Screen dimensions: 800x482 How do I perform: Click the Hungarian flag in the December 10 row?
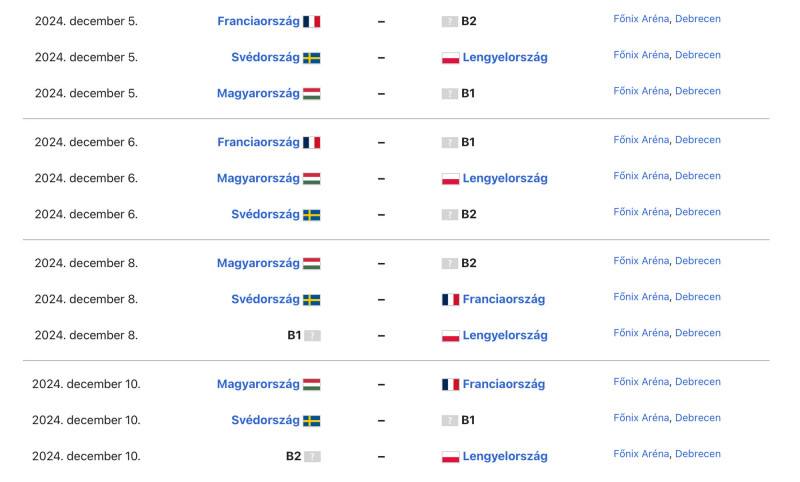[x=311, y=384]
